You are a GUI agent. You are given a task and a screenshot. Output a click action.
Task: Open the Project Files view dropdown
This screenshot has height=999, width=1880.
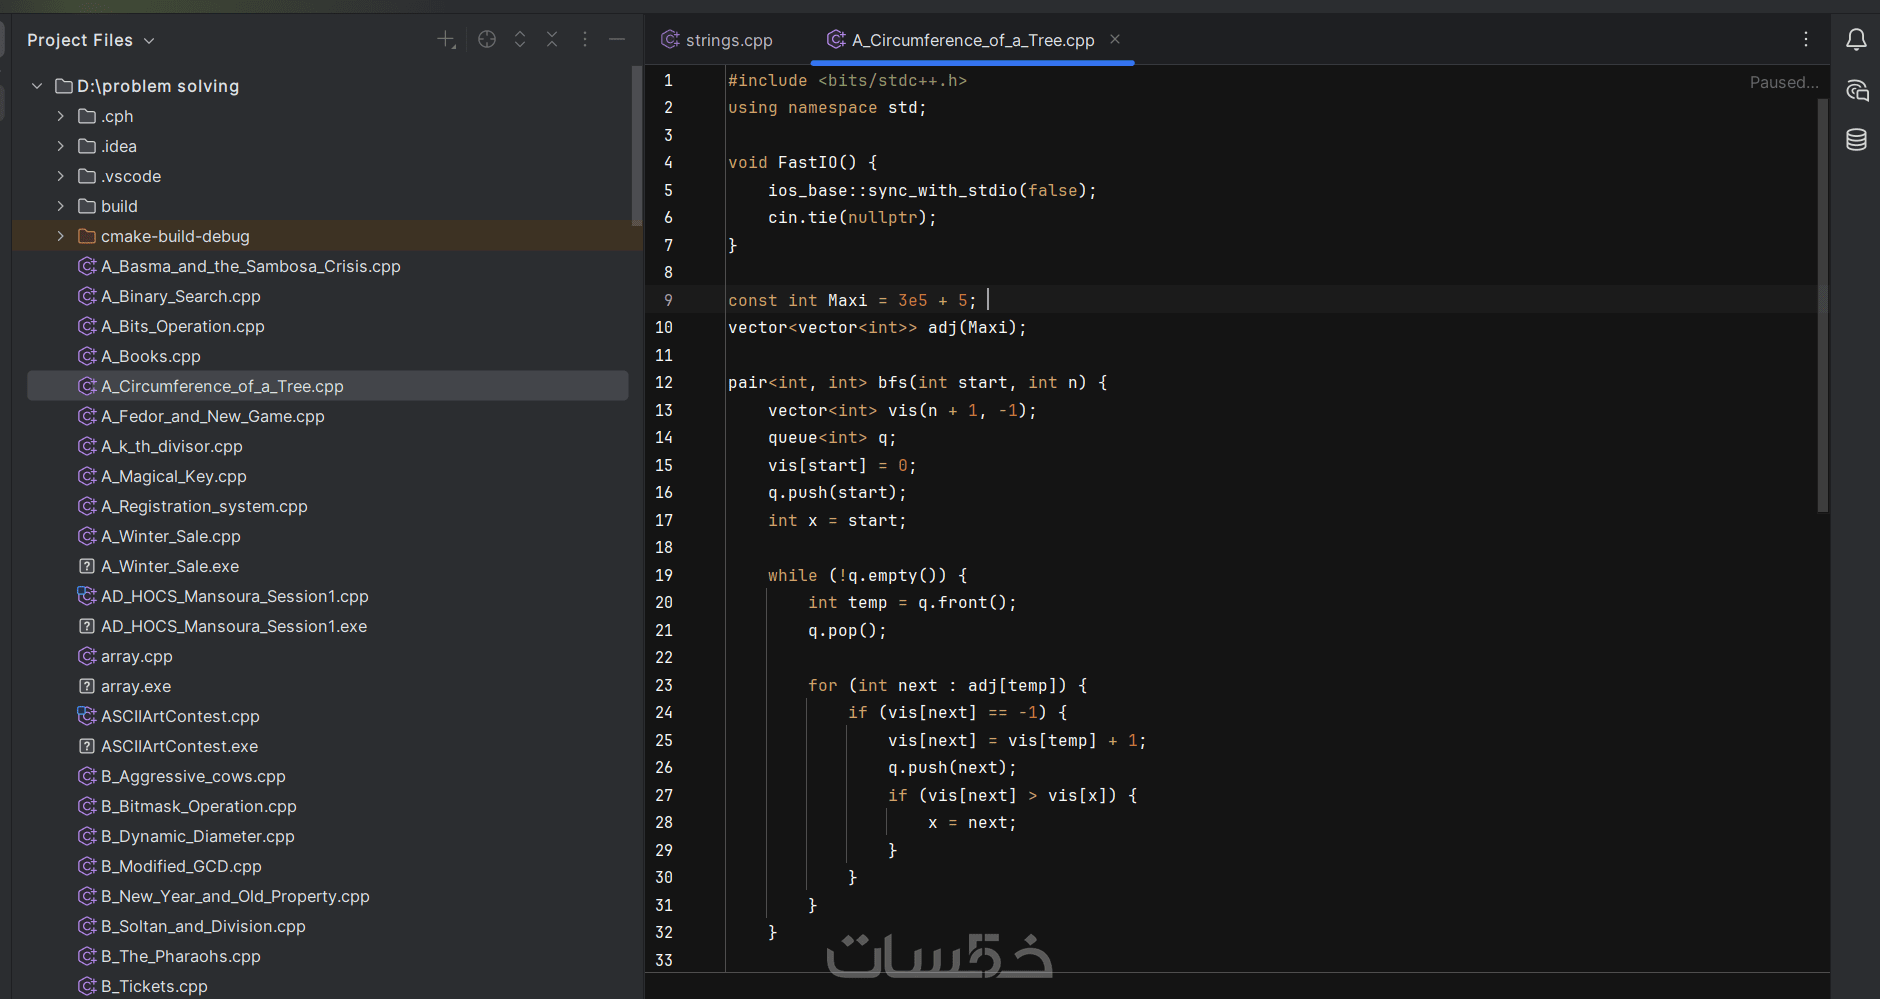(91, 40)
